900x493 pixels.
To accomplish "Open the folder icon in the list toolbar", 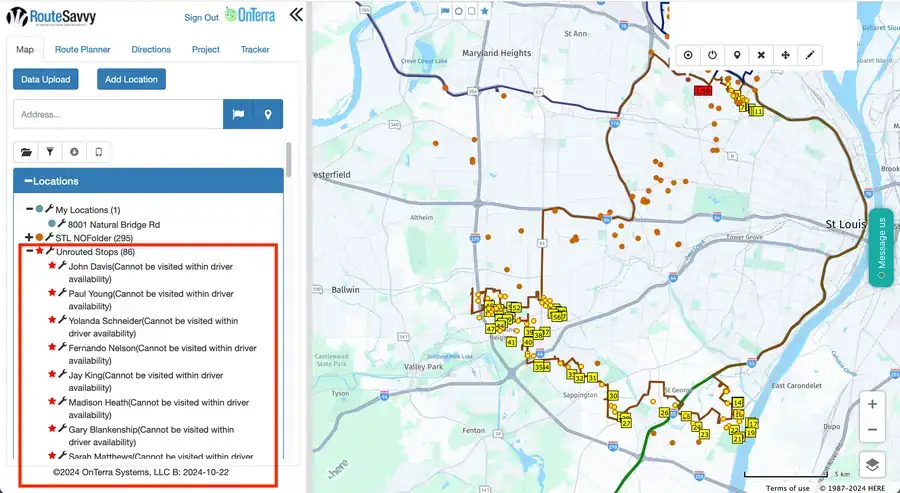I will point(26,152).
